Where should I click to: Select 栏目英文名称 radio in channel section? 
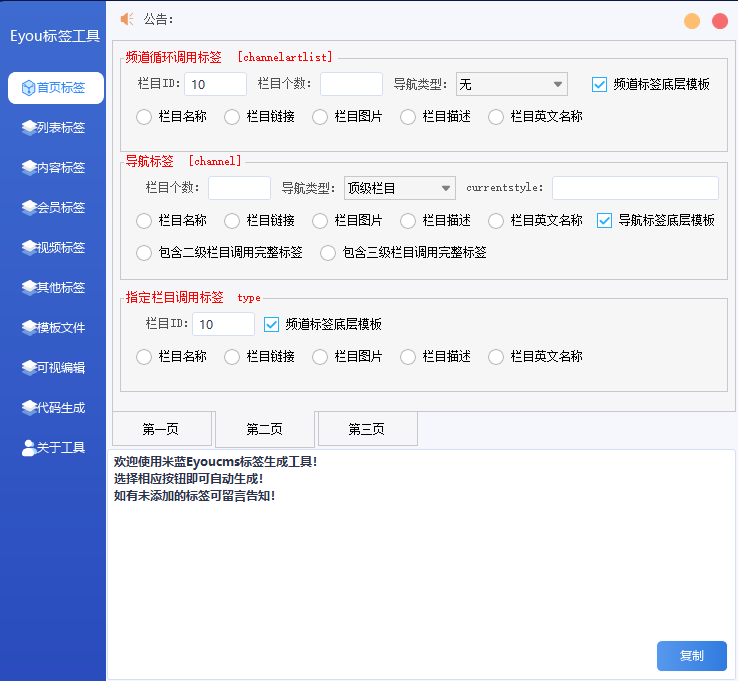pos(496,221)
